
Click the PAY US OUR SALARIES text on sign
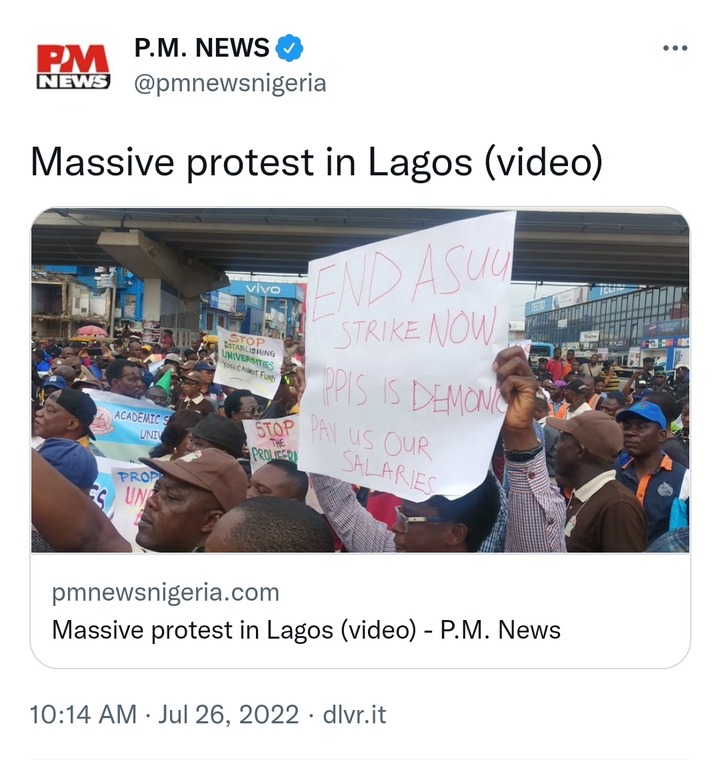click(372, 453)
